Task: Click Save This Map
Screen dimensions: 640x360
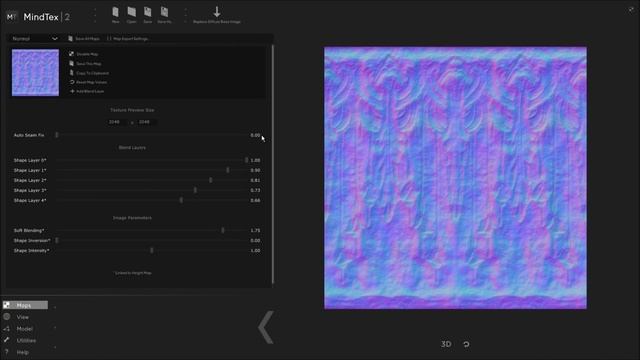Action: pyautogui.click(x=85, y=64)
